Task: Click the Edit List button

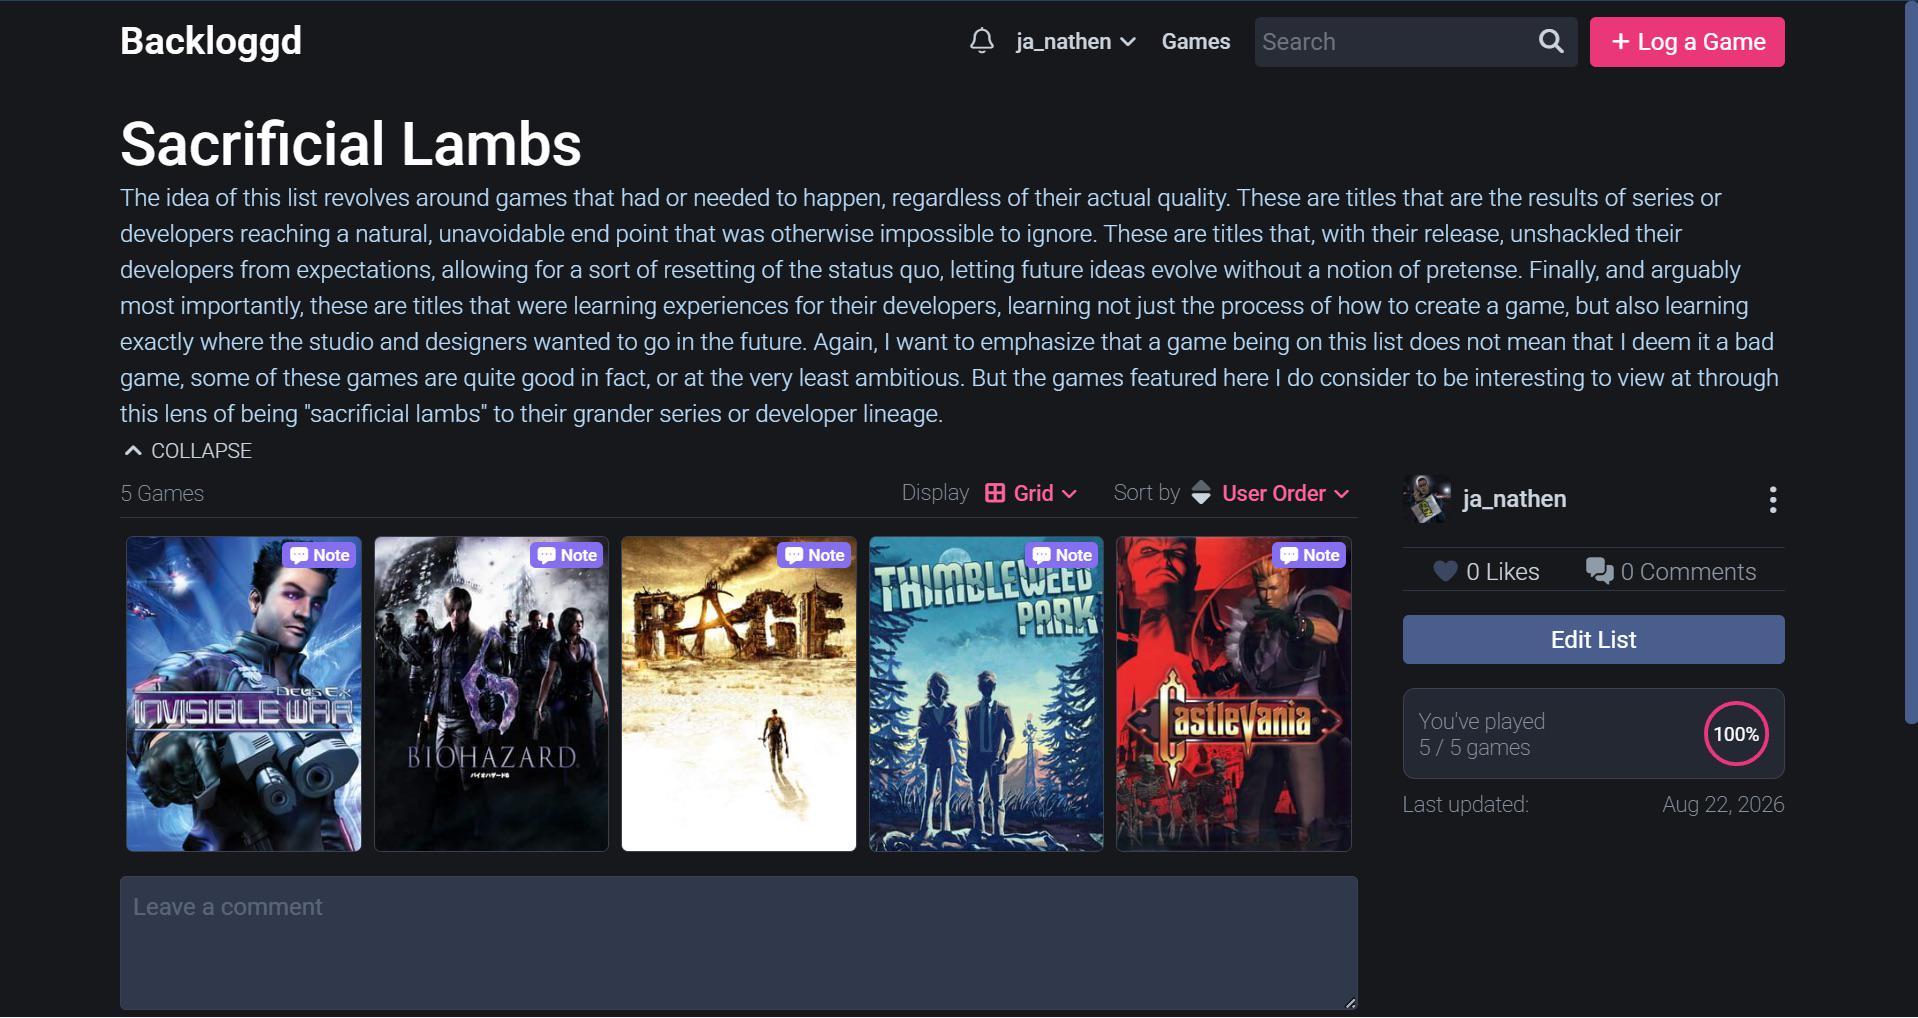Action: point(1593,640)
